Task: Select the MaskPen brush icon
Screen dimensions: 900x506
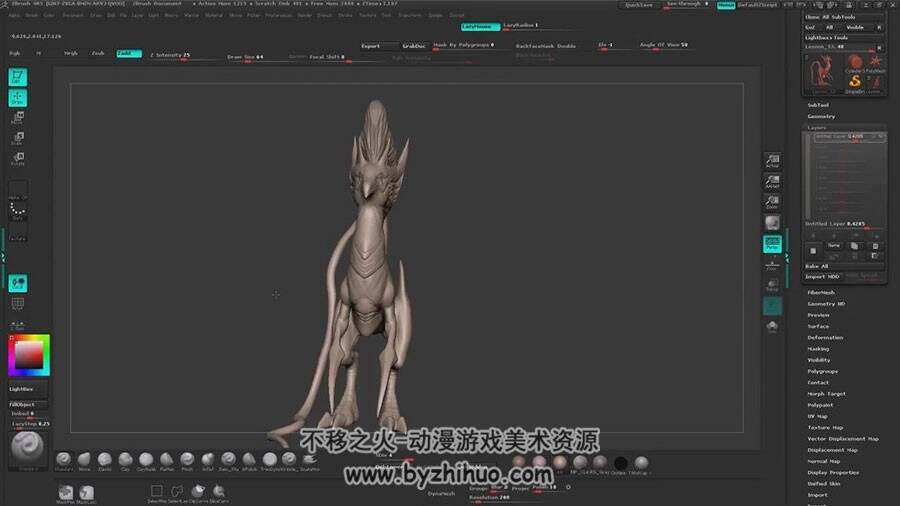Action: coord(65,493)
